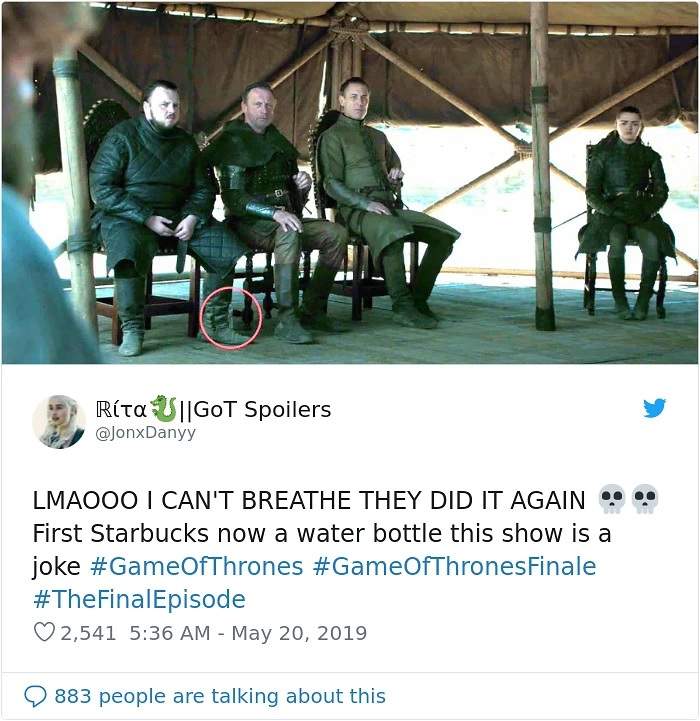Viewport: 700px width, 721px height.
Task: Open the tweet's attached photo
Action: tap(350, 180)
